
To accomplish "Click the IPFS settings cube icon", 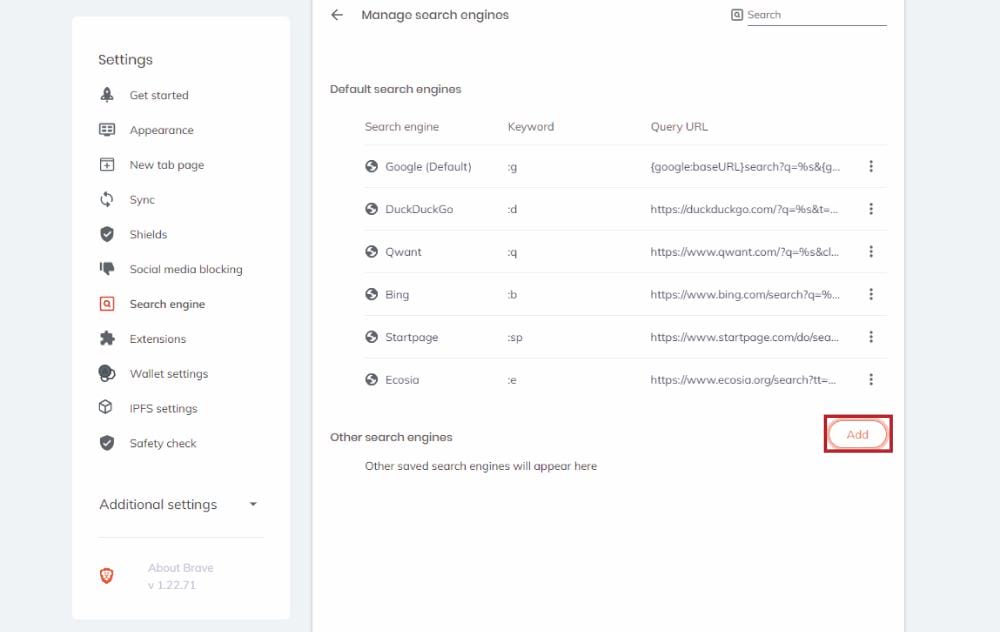I will 106,407.
